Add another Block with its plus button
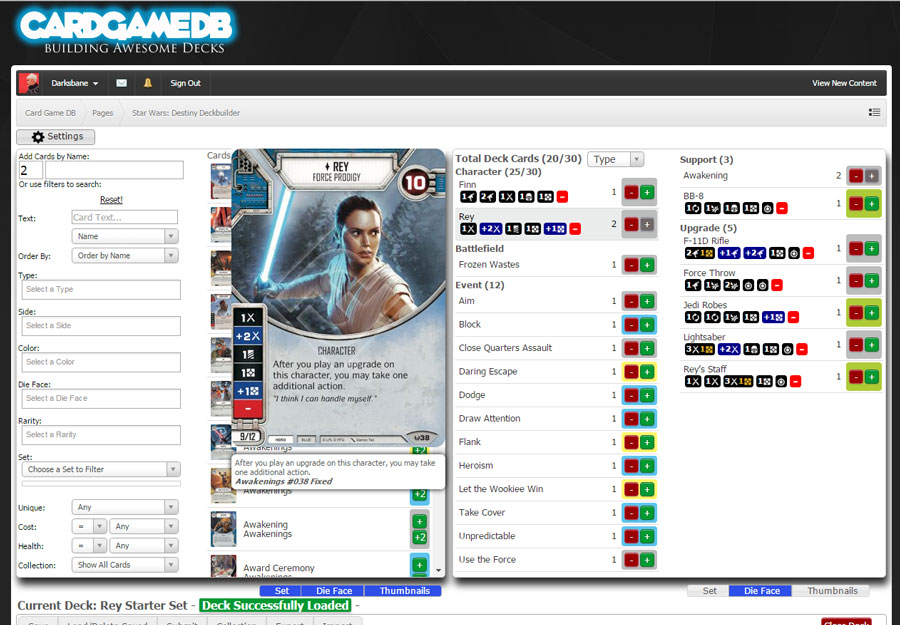The width and height of the screenshot is (900, 625). click(x=647, y=325)
